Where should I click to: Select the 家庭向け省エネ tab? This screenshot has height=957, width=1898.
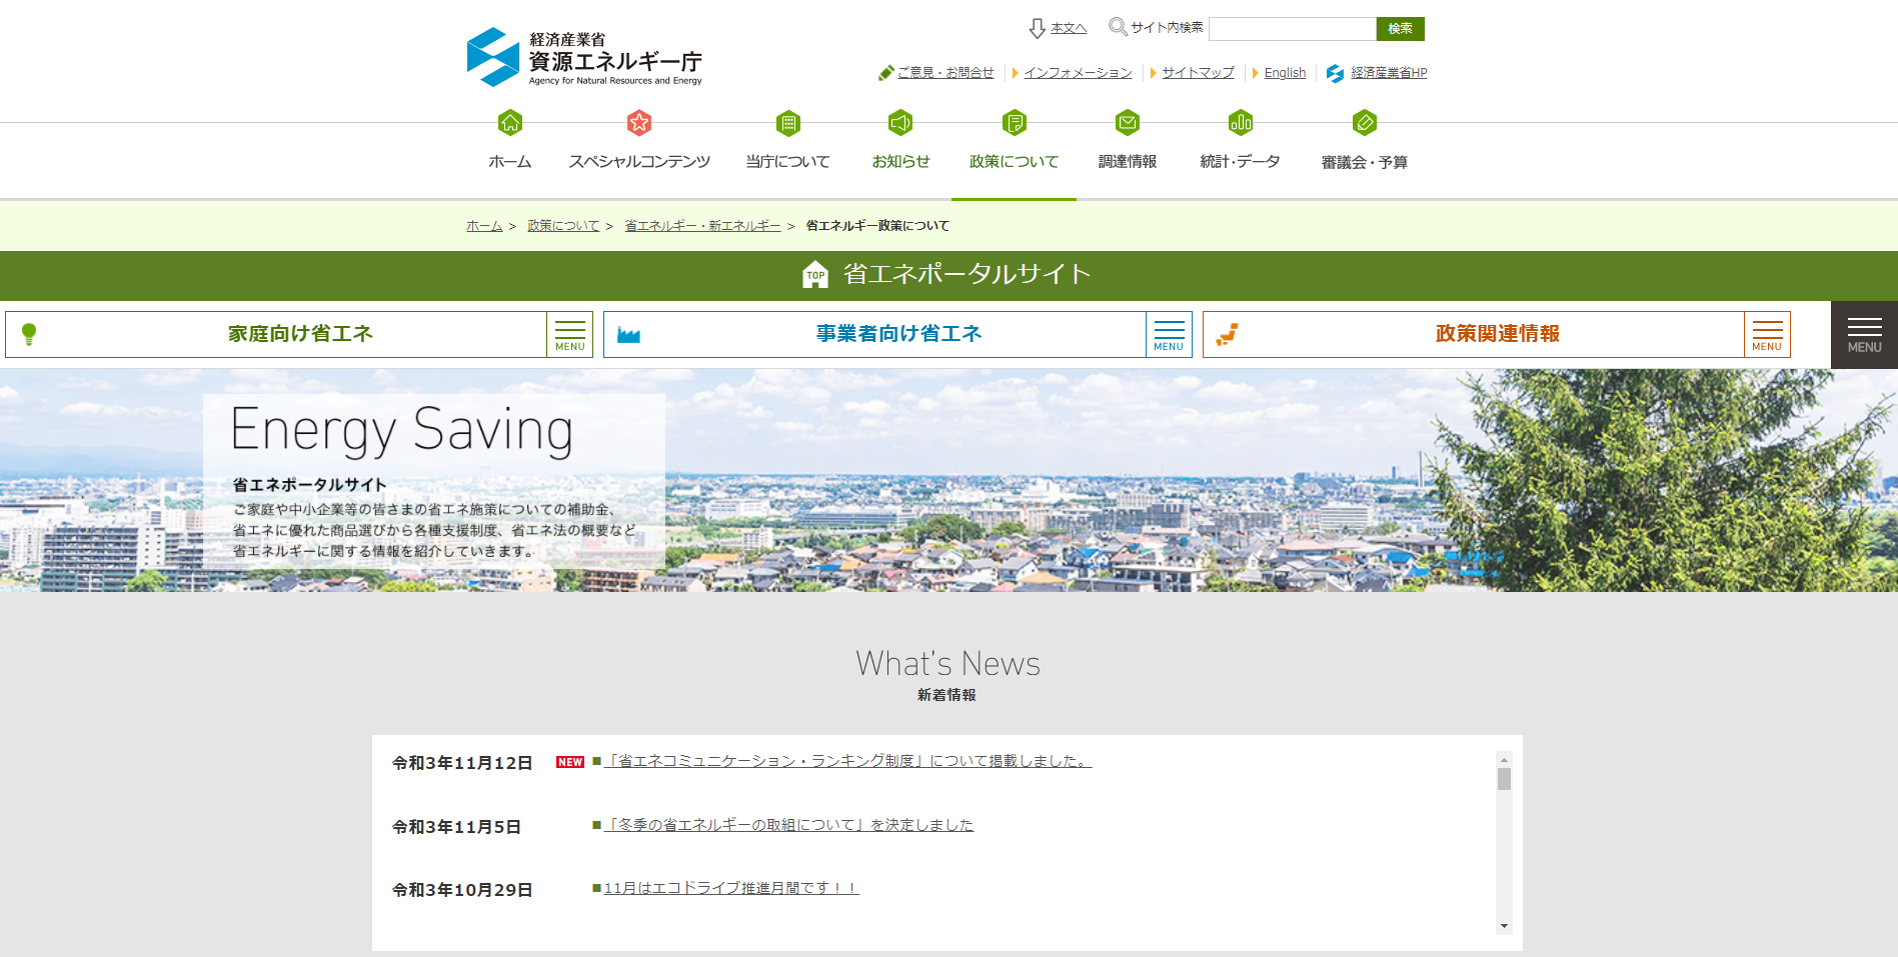click(x=300, y=334)
